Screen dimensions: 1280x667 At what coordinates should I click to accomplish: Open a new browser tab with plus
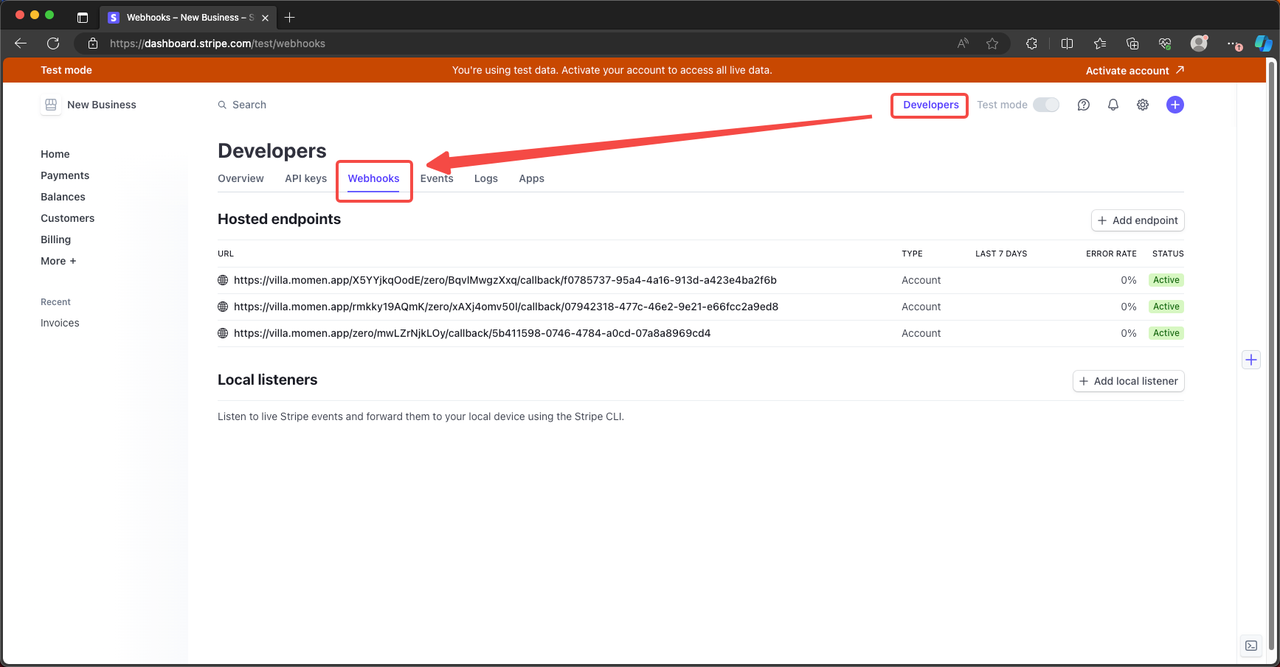(289, 18)
